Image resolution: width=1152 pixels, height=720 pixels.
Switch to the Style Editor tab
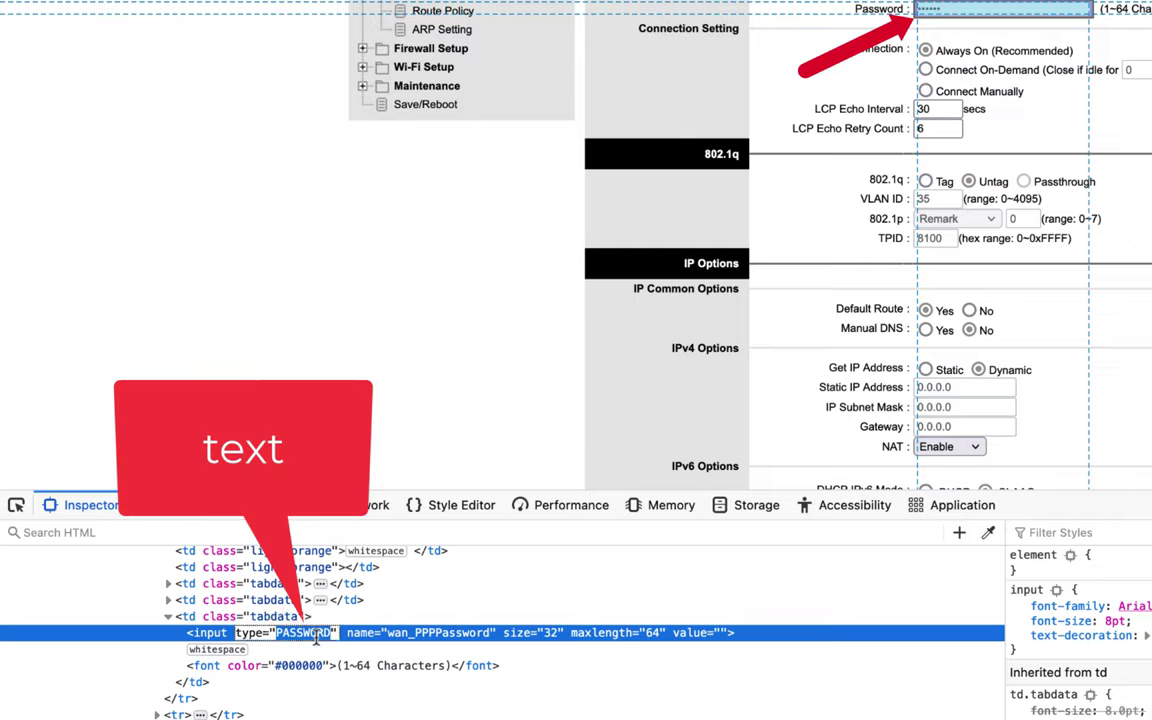[x=450, y=505]
